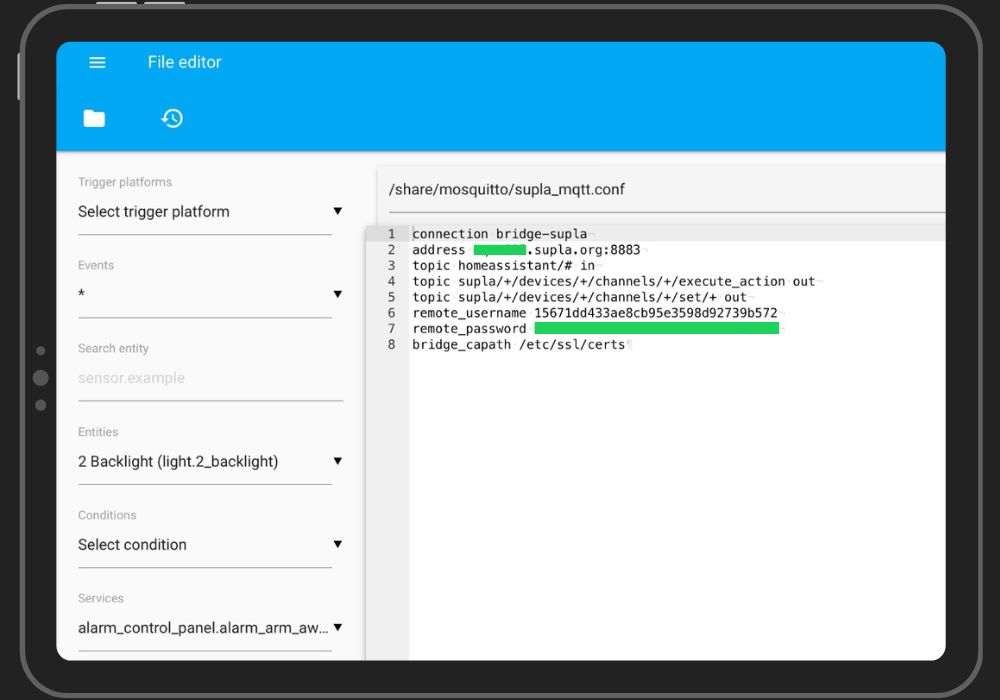Click the remote_username value on line 6
1000x700 pixels.
coord(658,312)
